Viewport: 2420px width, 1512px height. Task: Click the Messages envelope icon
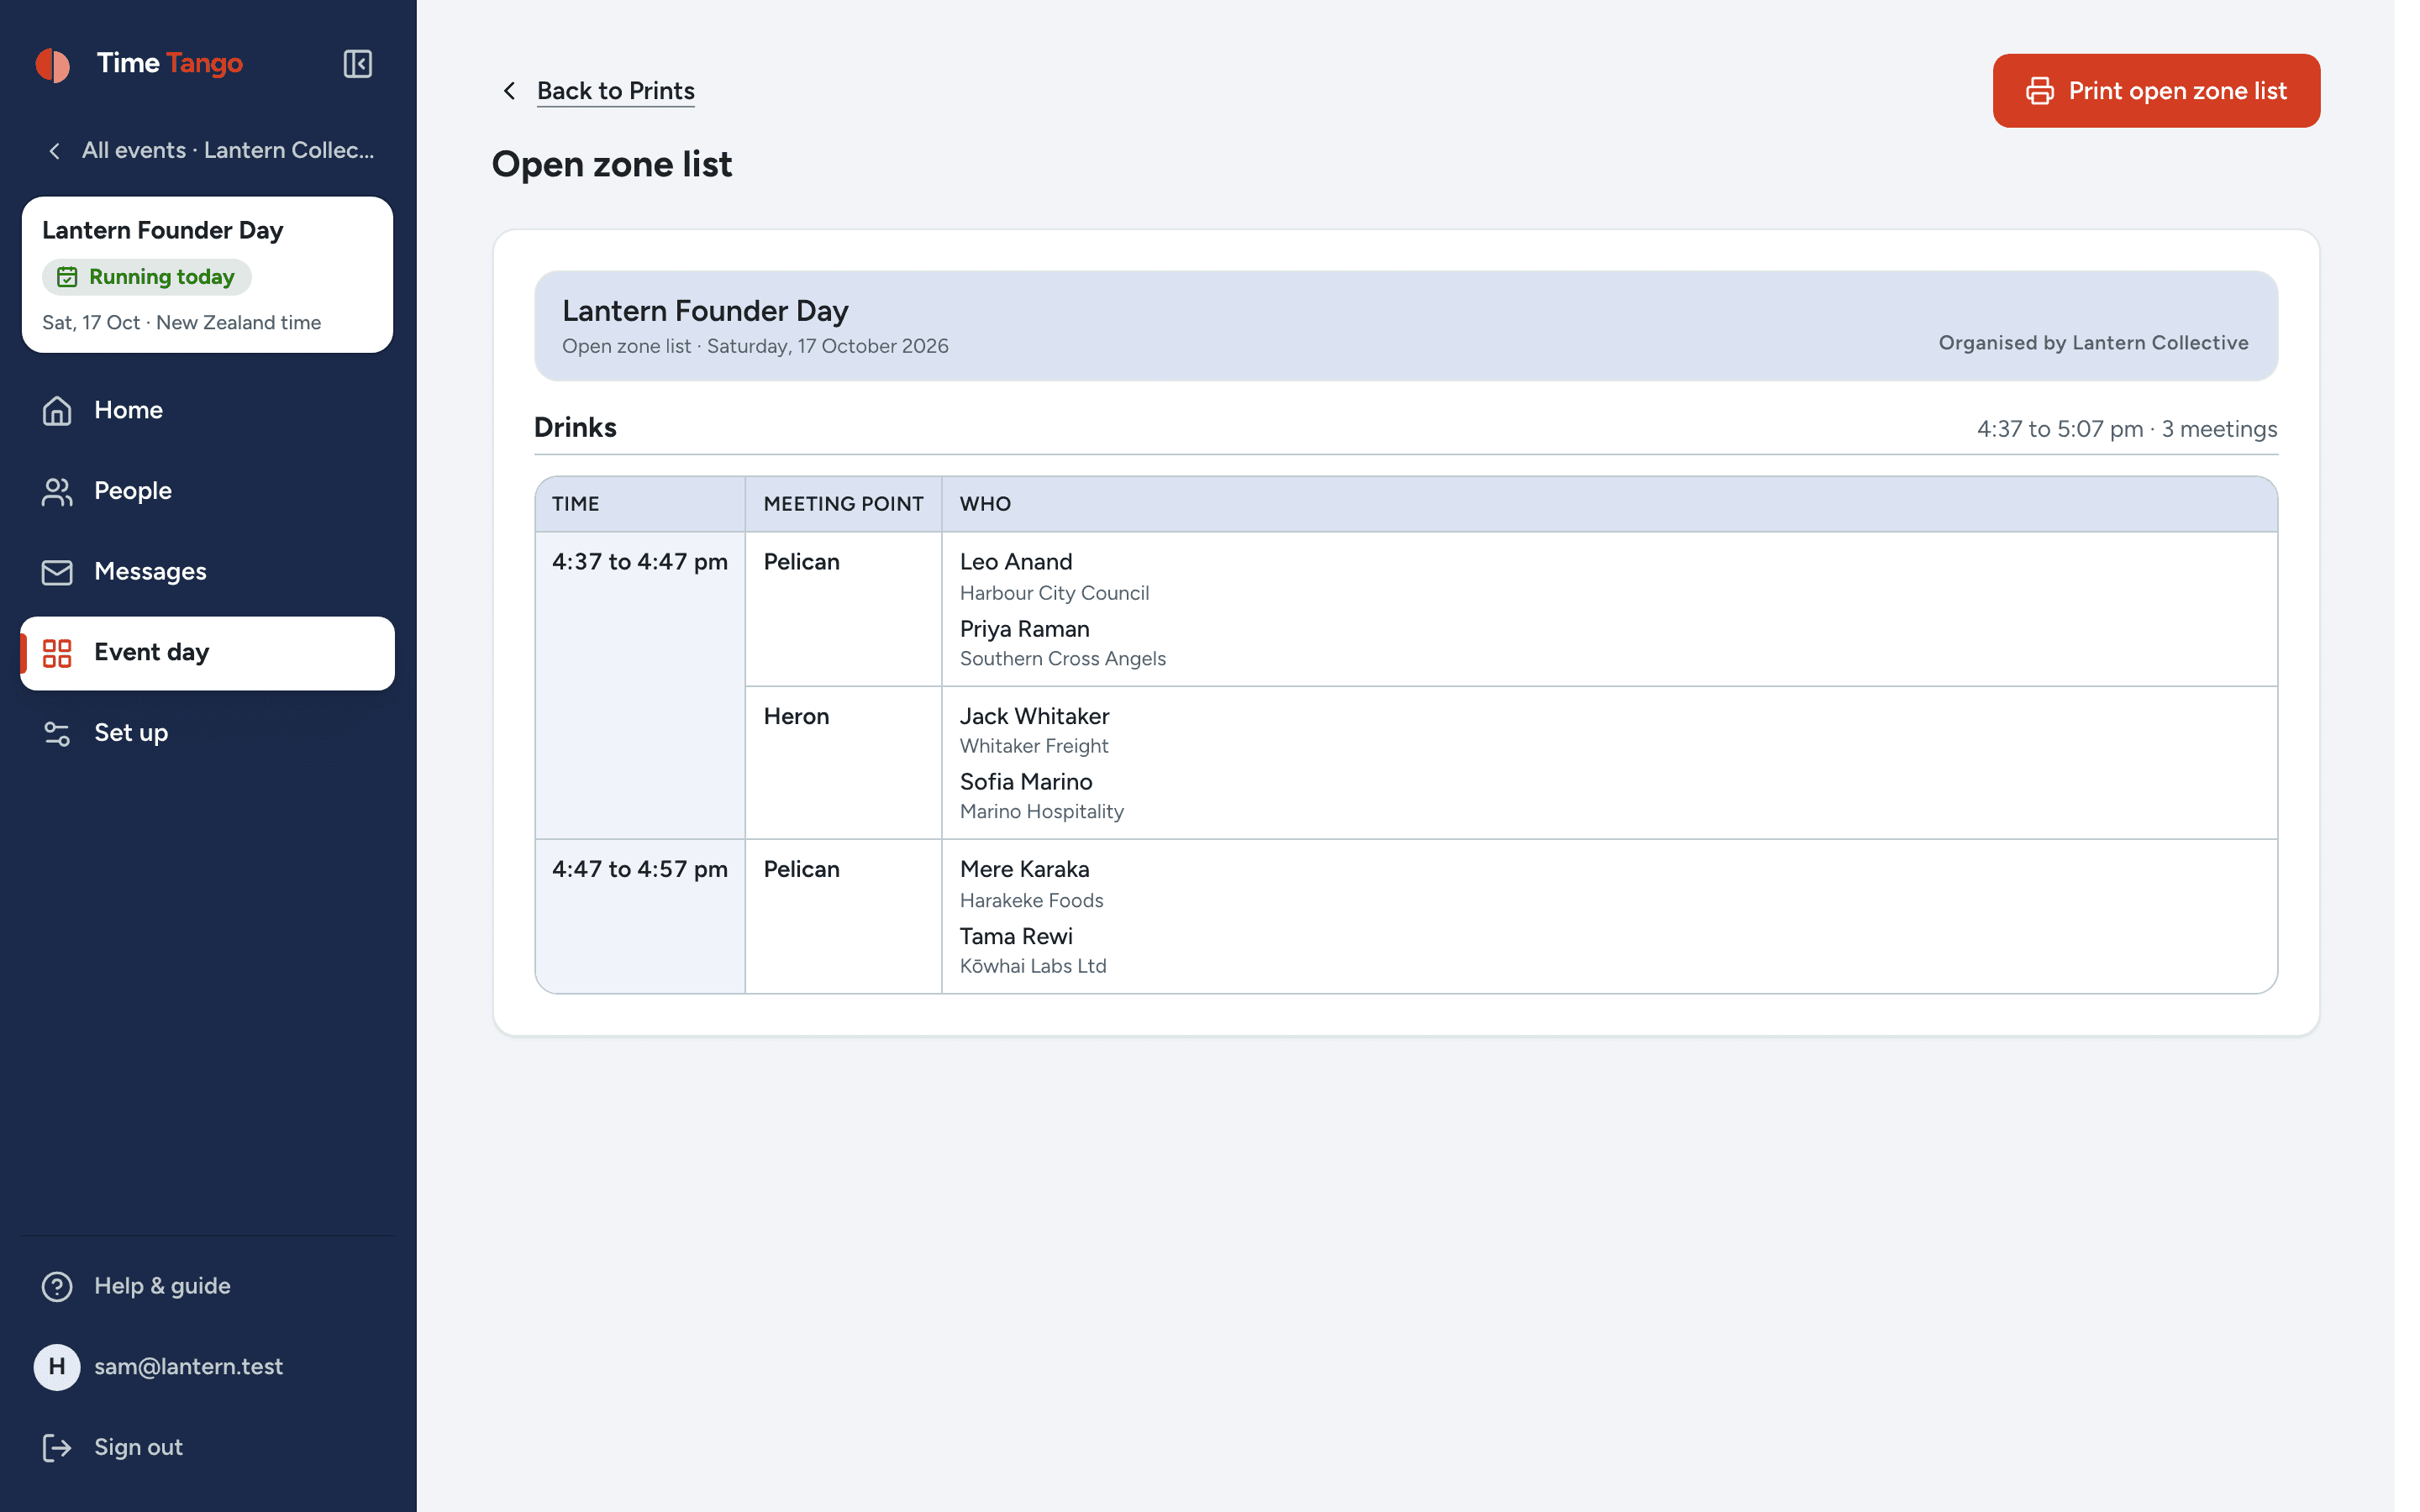(57, 572)
